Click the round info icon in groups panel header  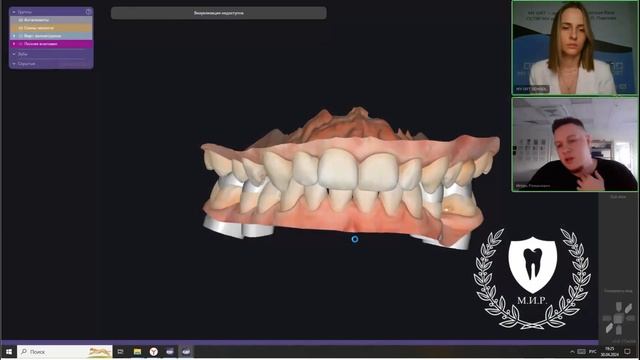pyautogui.click(x=88, y=12)
